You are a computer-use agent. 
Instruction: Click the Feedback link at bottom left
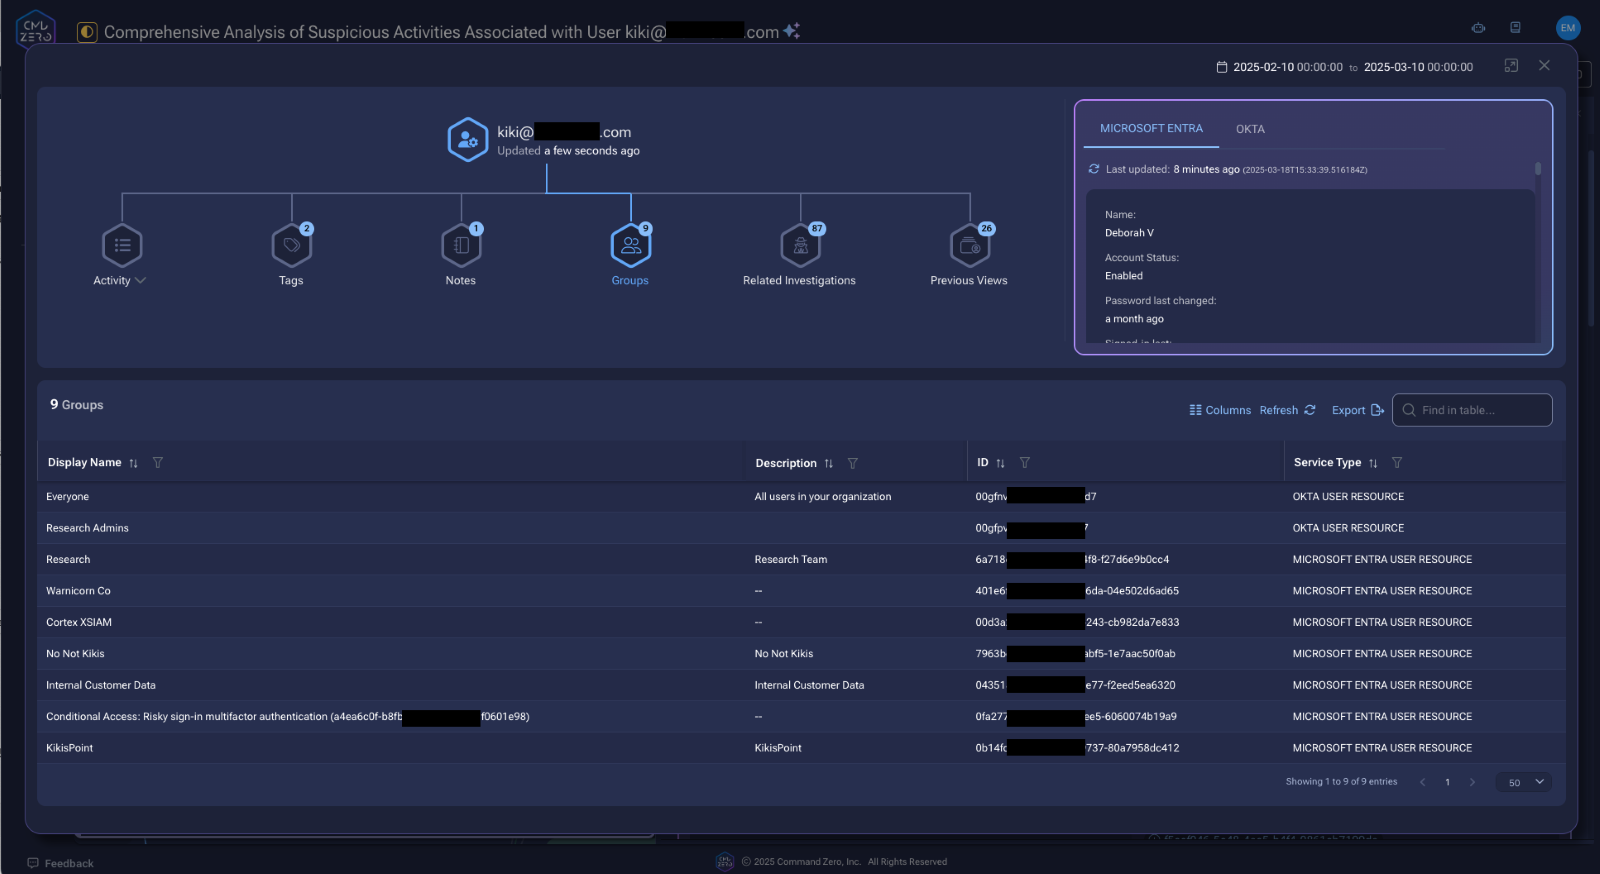click(60, 863)
